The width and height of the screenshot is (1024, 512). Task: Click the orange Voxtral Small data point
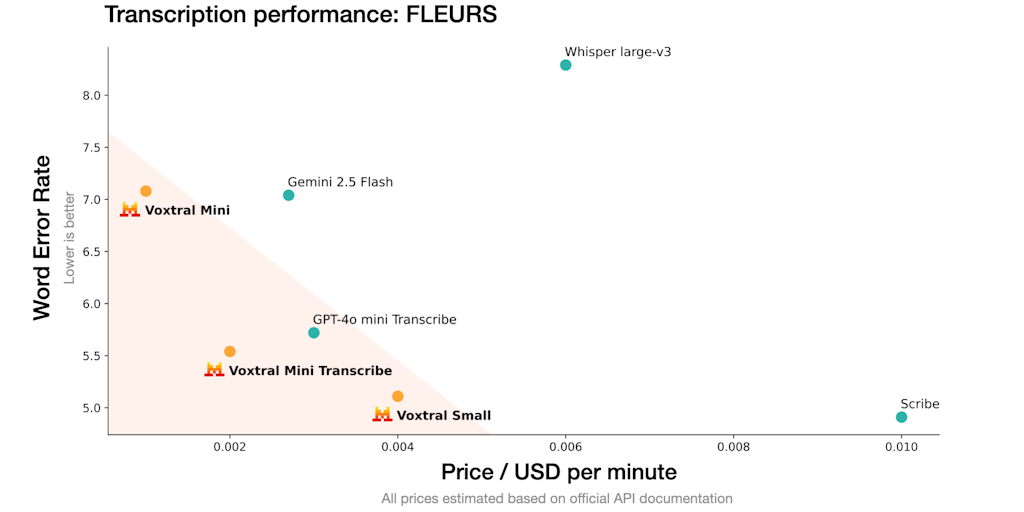point(398,396)
